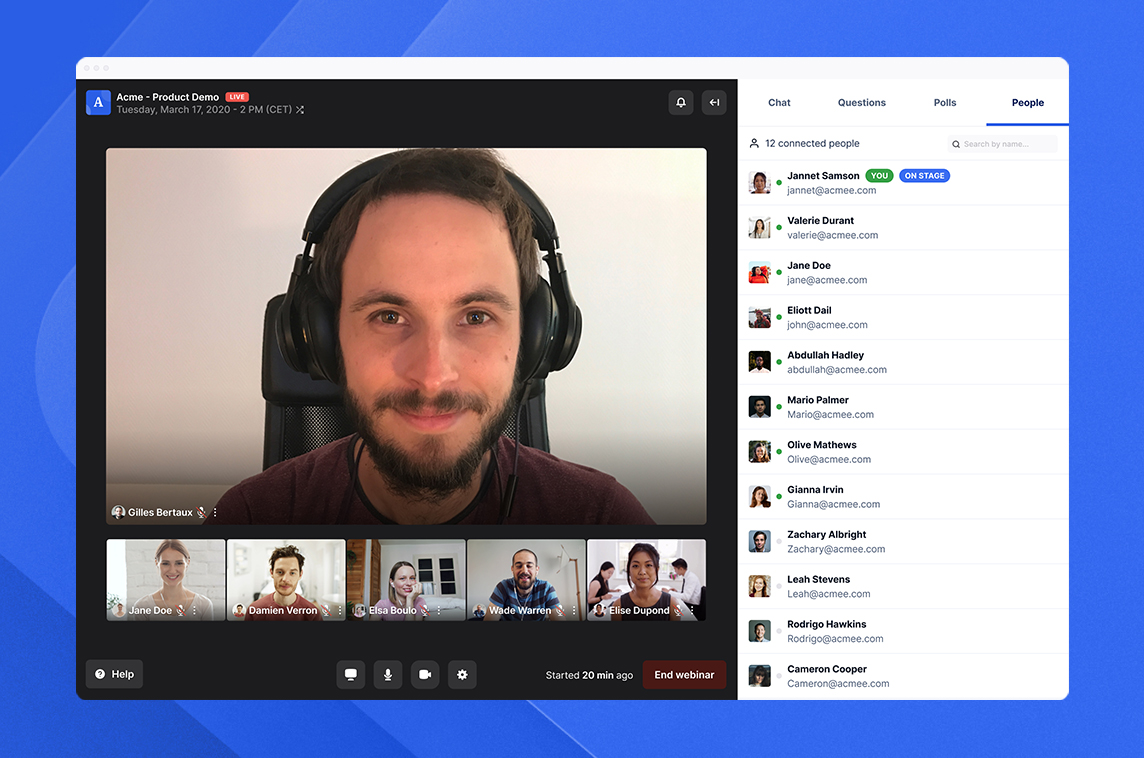Select Rodrigo Hawkins in the people list
Viewport: 1144px width, 758px height.
tap(903, 632)
